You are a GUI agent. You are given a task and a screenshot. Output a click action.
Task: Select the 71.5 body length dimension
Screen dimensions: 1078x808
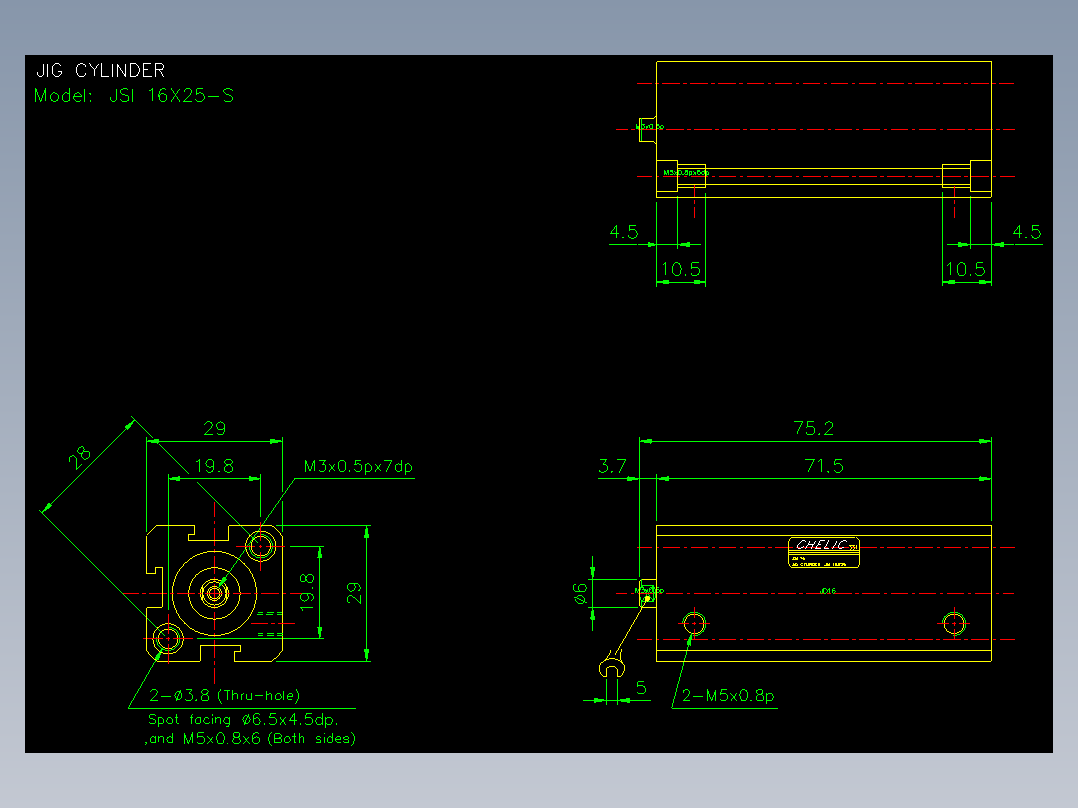(824, 466)
